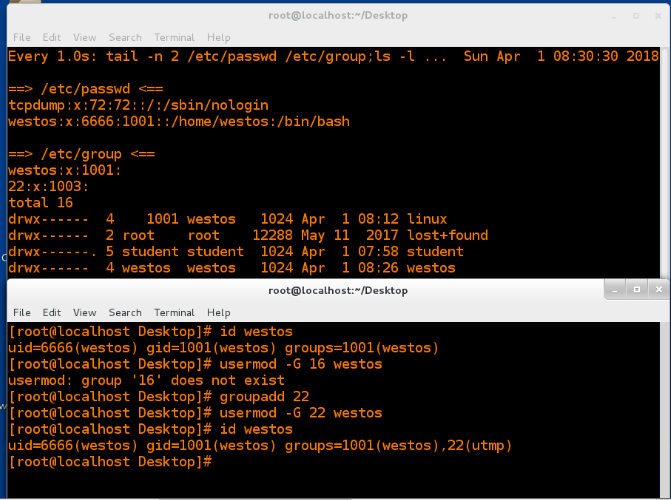This screenshot has width=671, height=500.
Task: Click the 'Every 1.0s: tail -n 2' watch header
Action: pyautogui.click(x=92, y=57)
